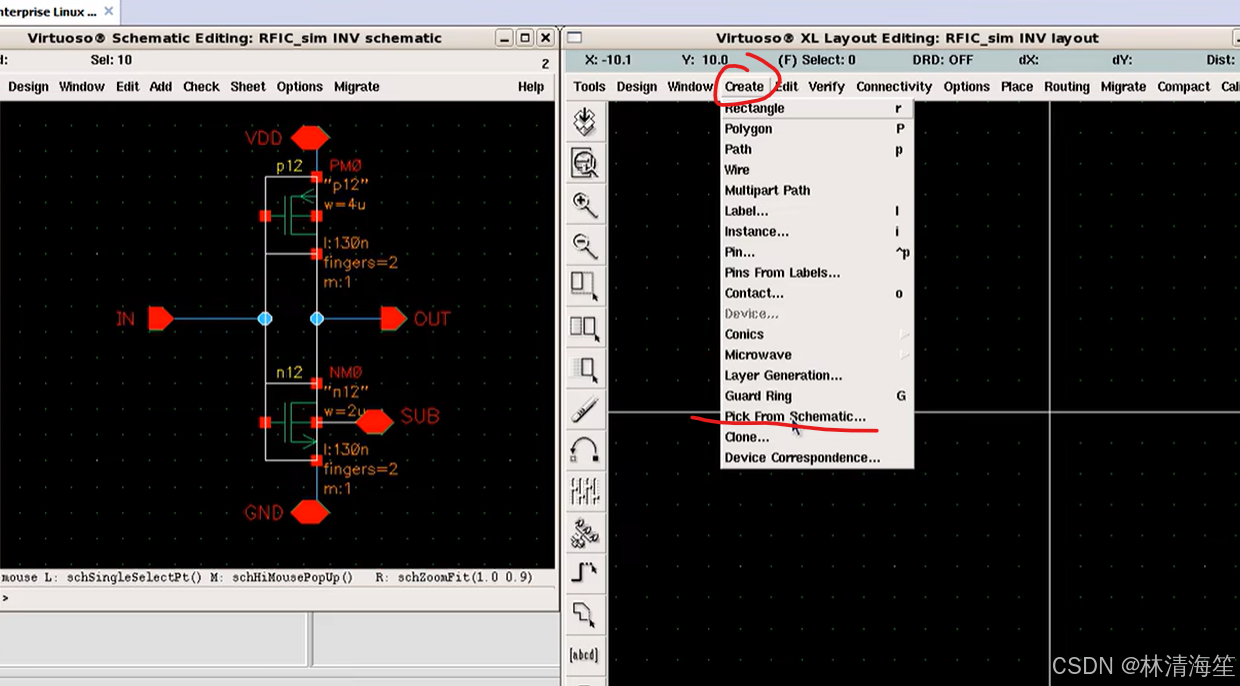Open the Connectivity menu in layout window
This screenshot has height=686, width=1240.
[894, 86]
